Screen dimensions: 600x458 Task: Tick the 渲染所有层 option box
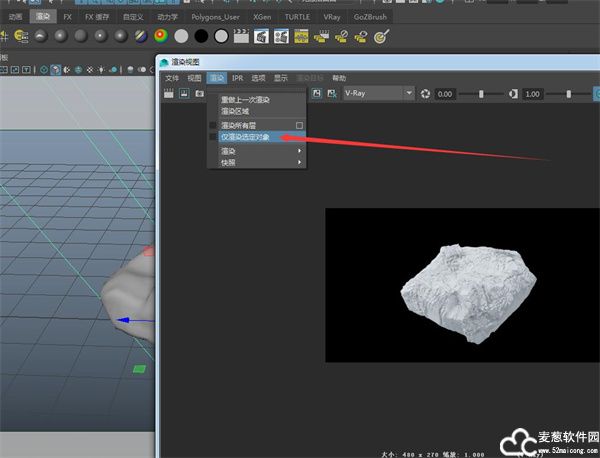tap(299, 125)
